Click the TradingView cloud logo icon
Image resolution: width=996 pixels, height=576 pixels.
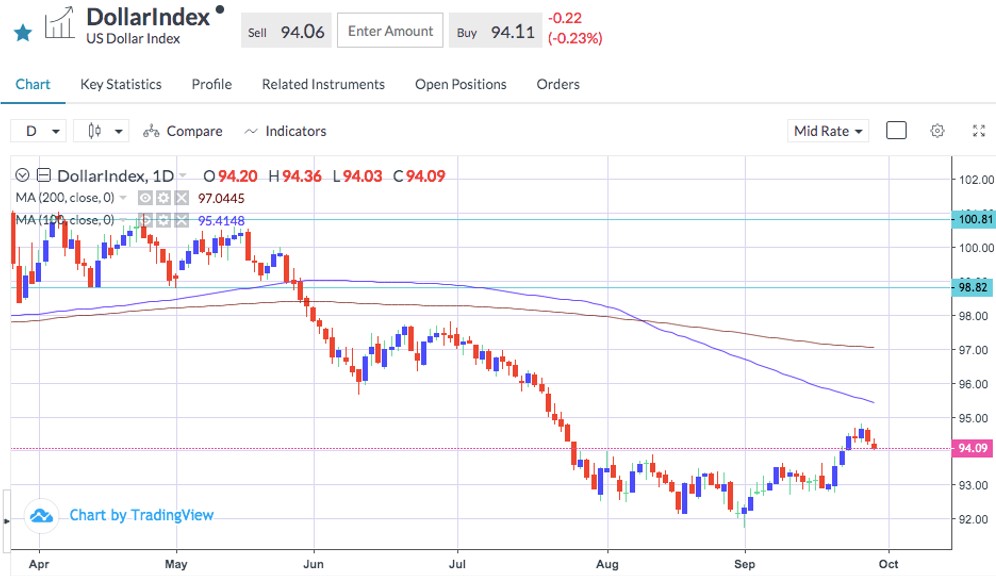click(x=41, y=515)
